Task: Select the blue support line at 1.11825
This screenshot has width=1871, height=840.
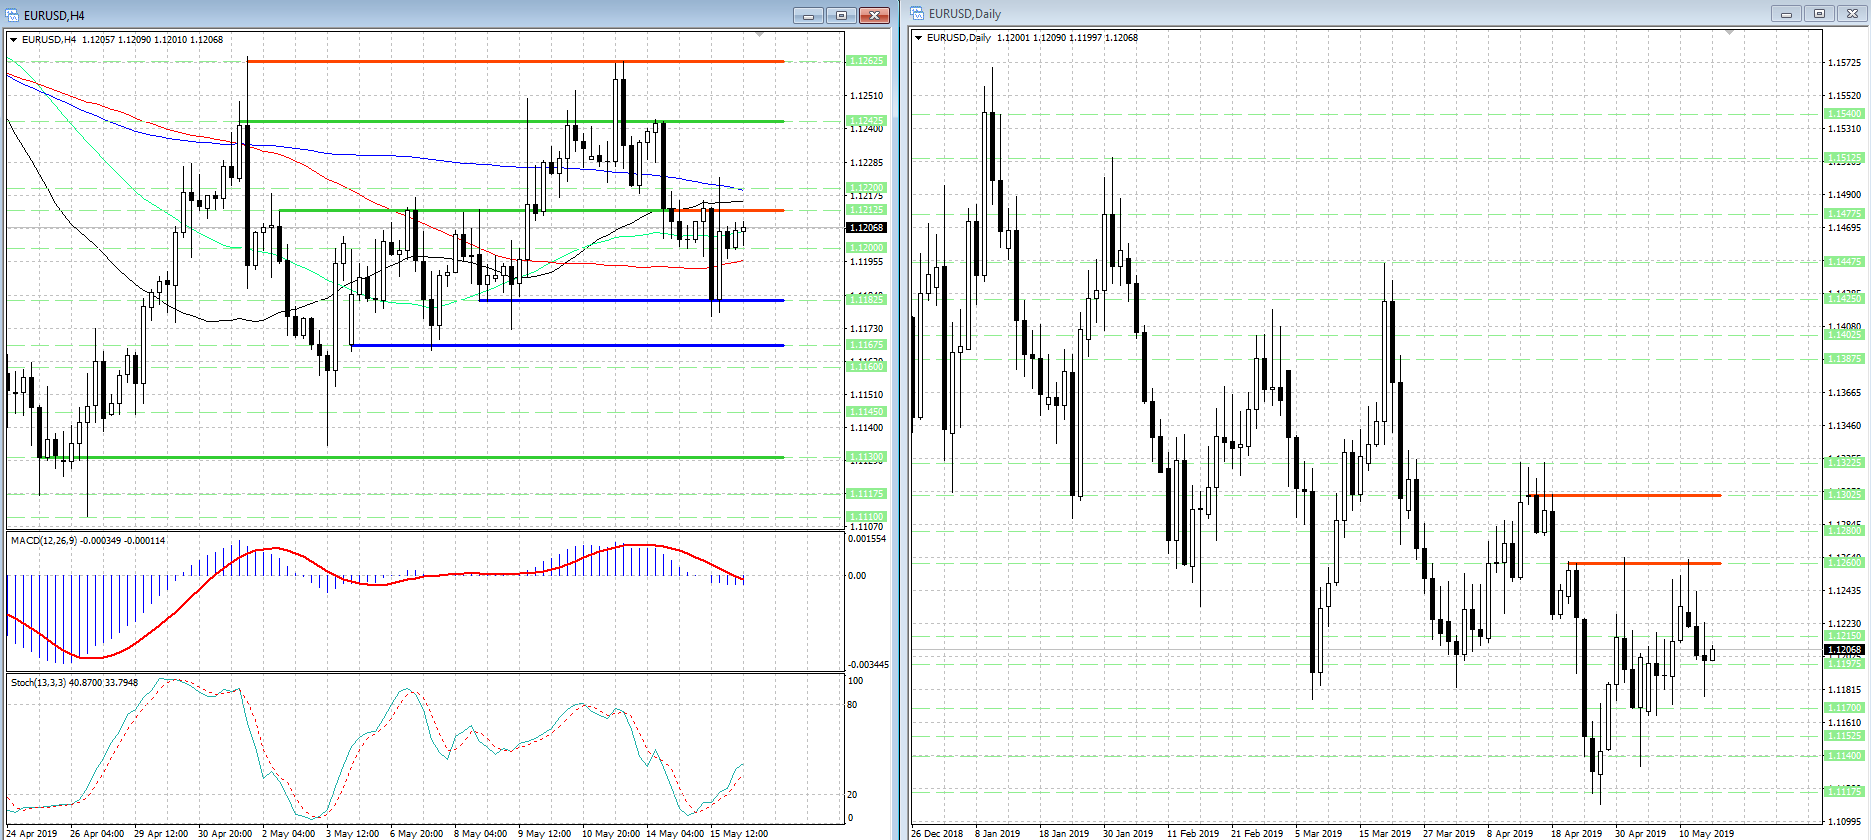Action: pyautogui.click(x=631, y=300)
